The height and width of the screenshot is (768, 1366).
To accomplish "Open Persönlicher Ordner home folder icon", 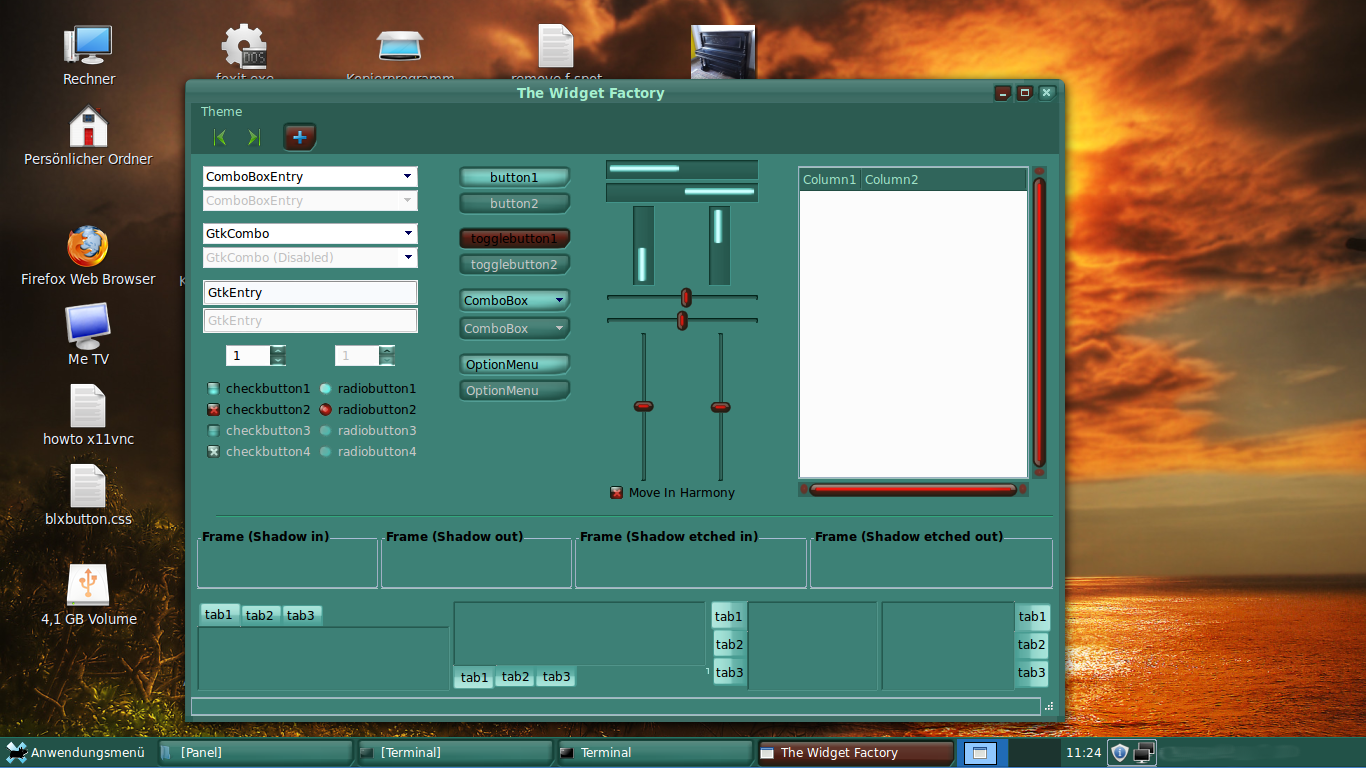I will coord(88,126).
